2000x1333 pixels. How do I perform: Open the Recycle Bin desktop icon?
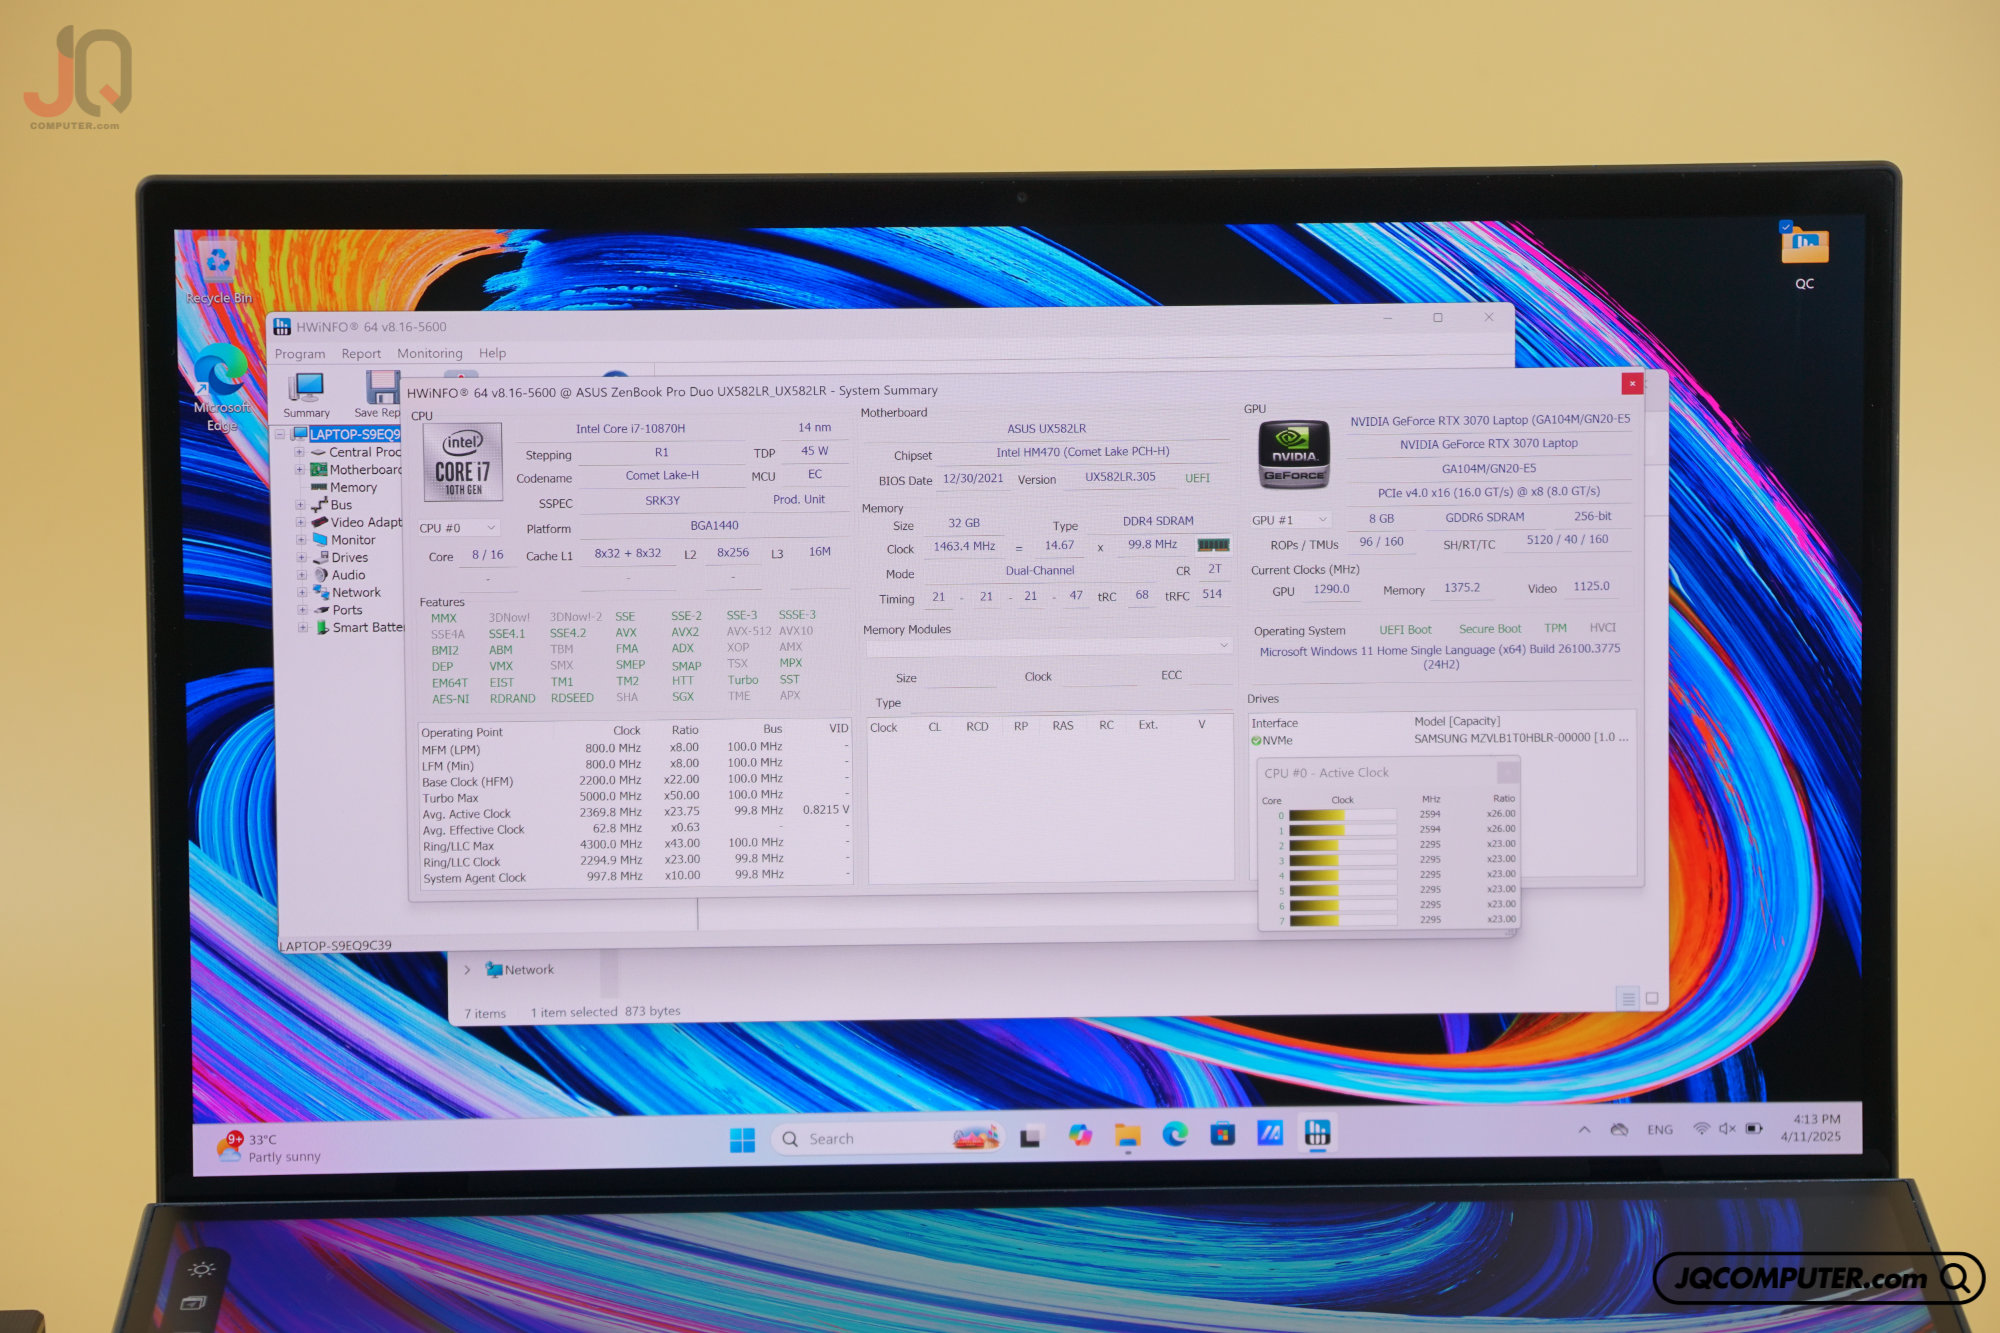[219, 272]
